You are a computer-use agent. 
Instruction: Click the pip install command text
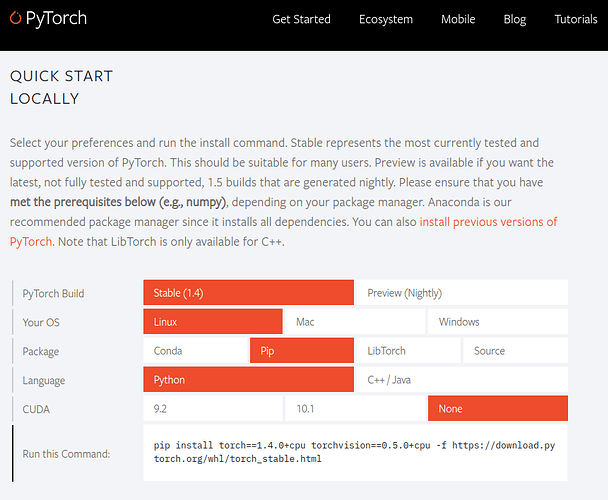354,452
